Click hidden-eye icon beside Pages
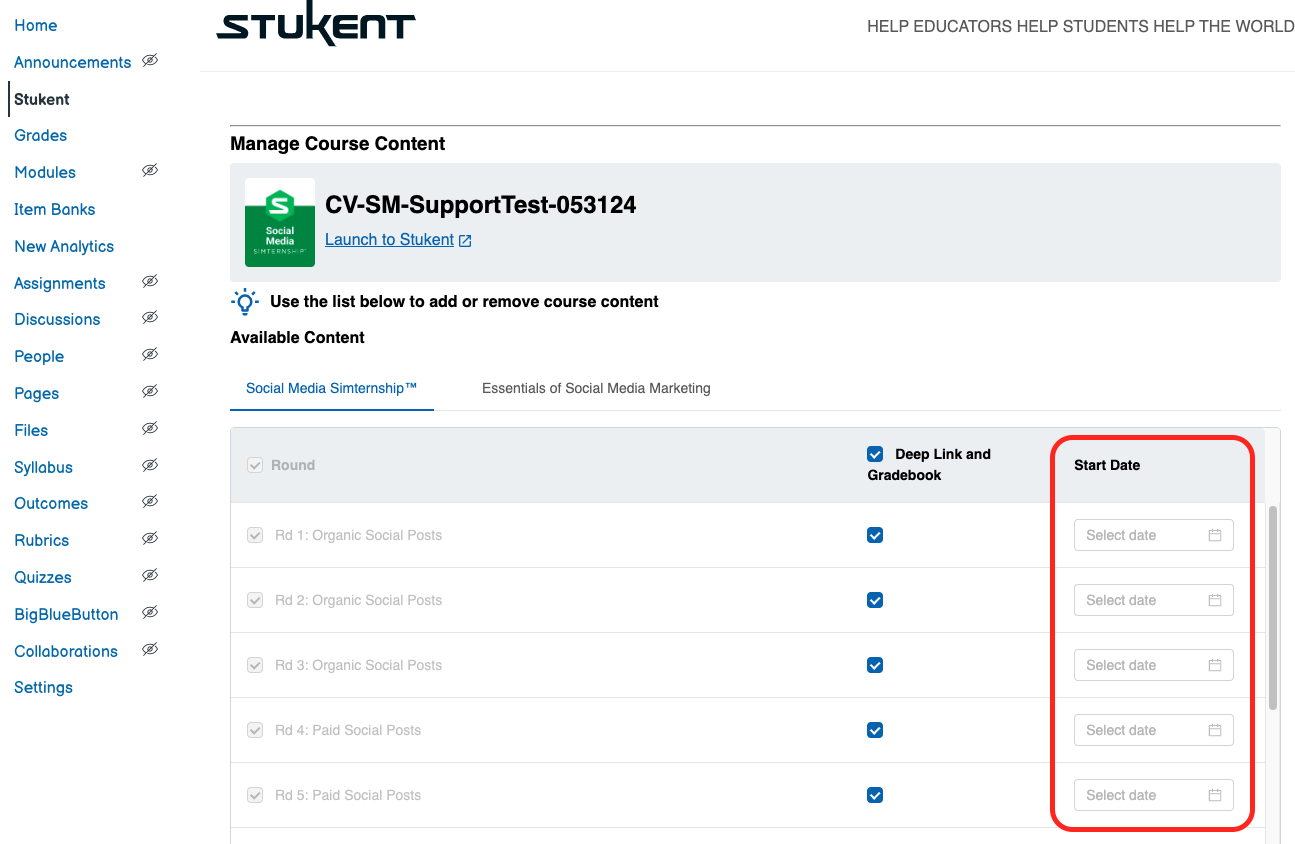 [150, 392]
